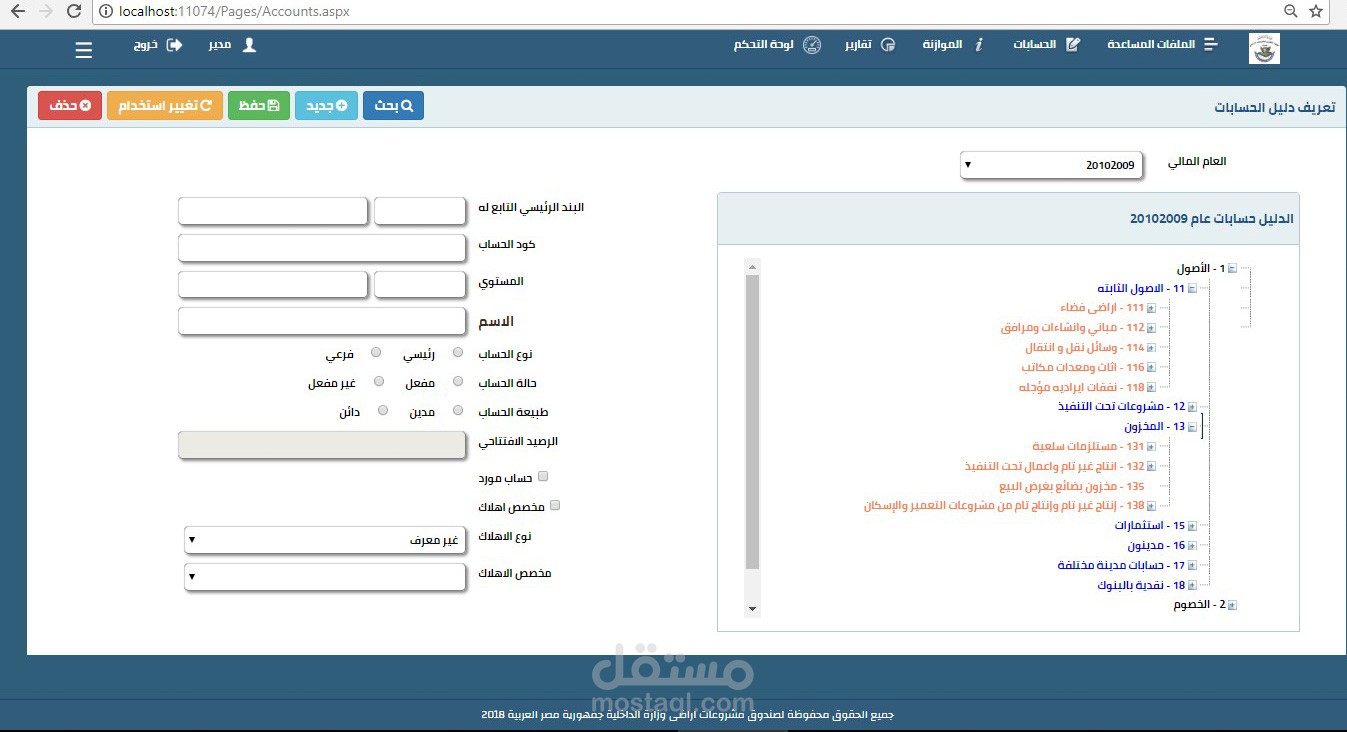Image resolution: width=1347 pixels, height=732 pixels.
Task: Expand 112 - مبانى وانشاءات ومرافق node
Action: pyautogui.click(x=1151, y=328)
